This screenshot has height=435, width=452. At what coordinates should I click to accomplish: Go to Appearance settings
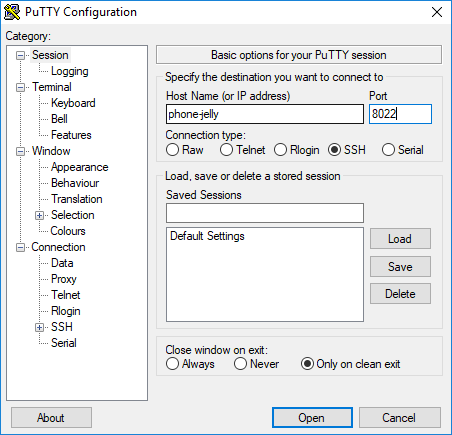pyautogui.click(x=80, y=167)
